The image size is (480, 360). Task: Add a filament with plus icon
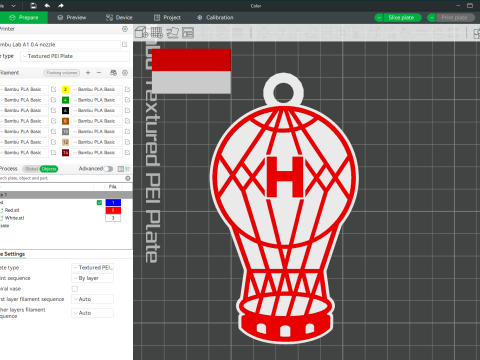[88, 73]
